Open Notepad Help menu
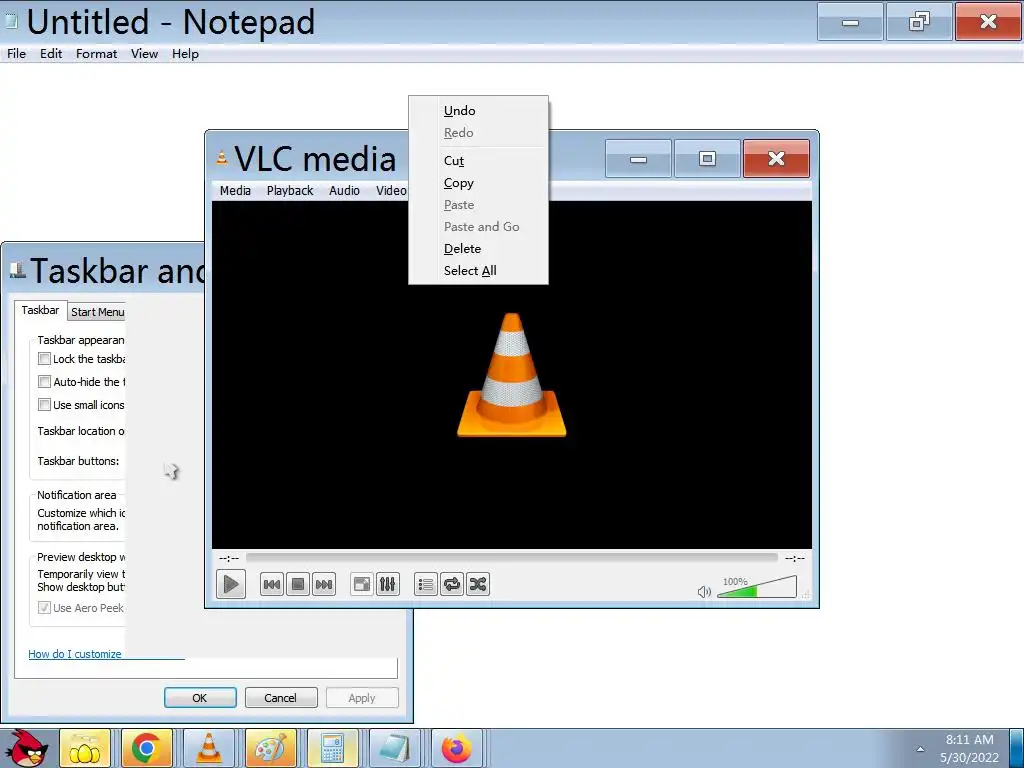 coord(185,54)
